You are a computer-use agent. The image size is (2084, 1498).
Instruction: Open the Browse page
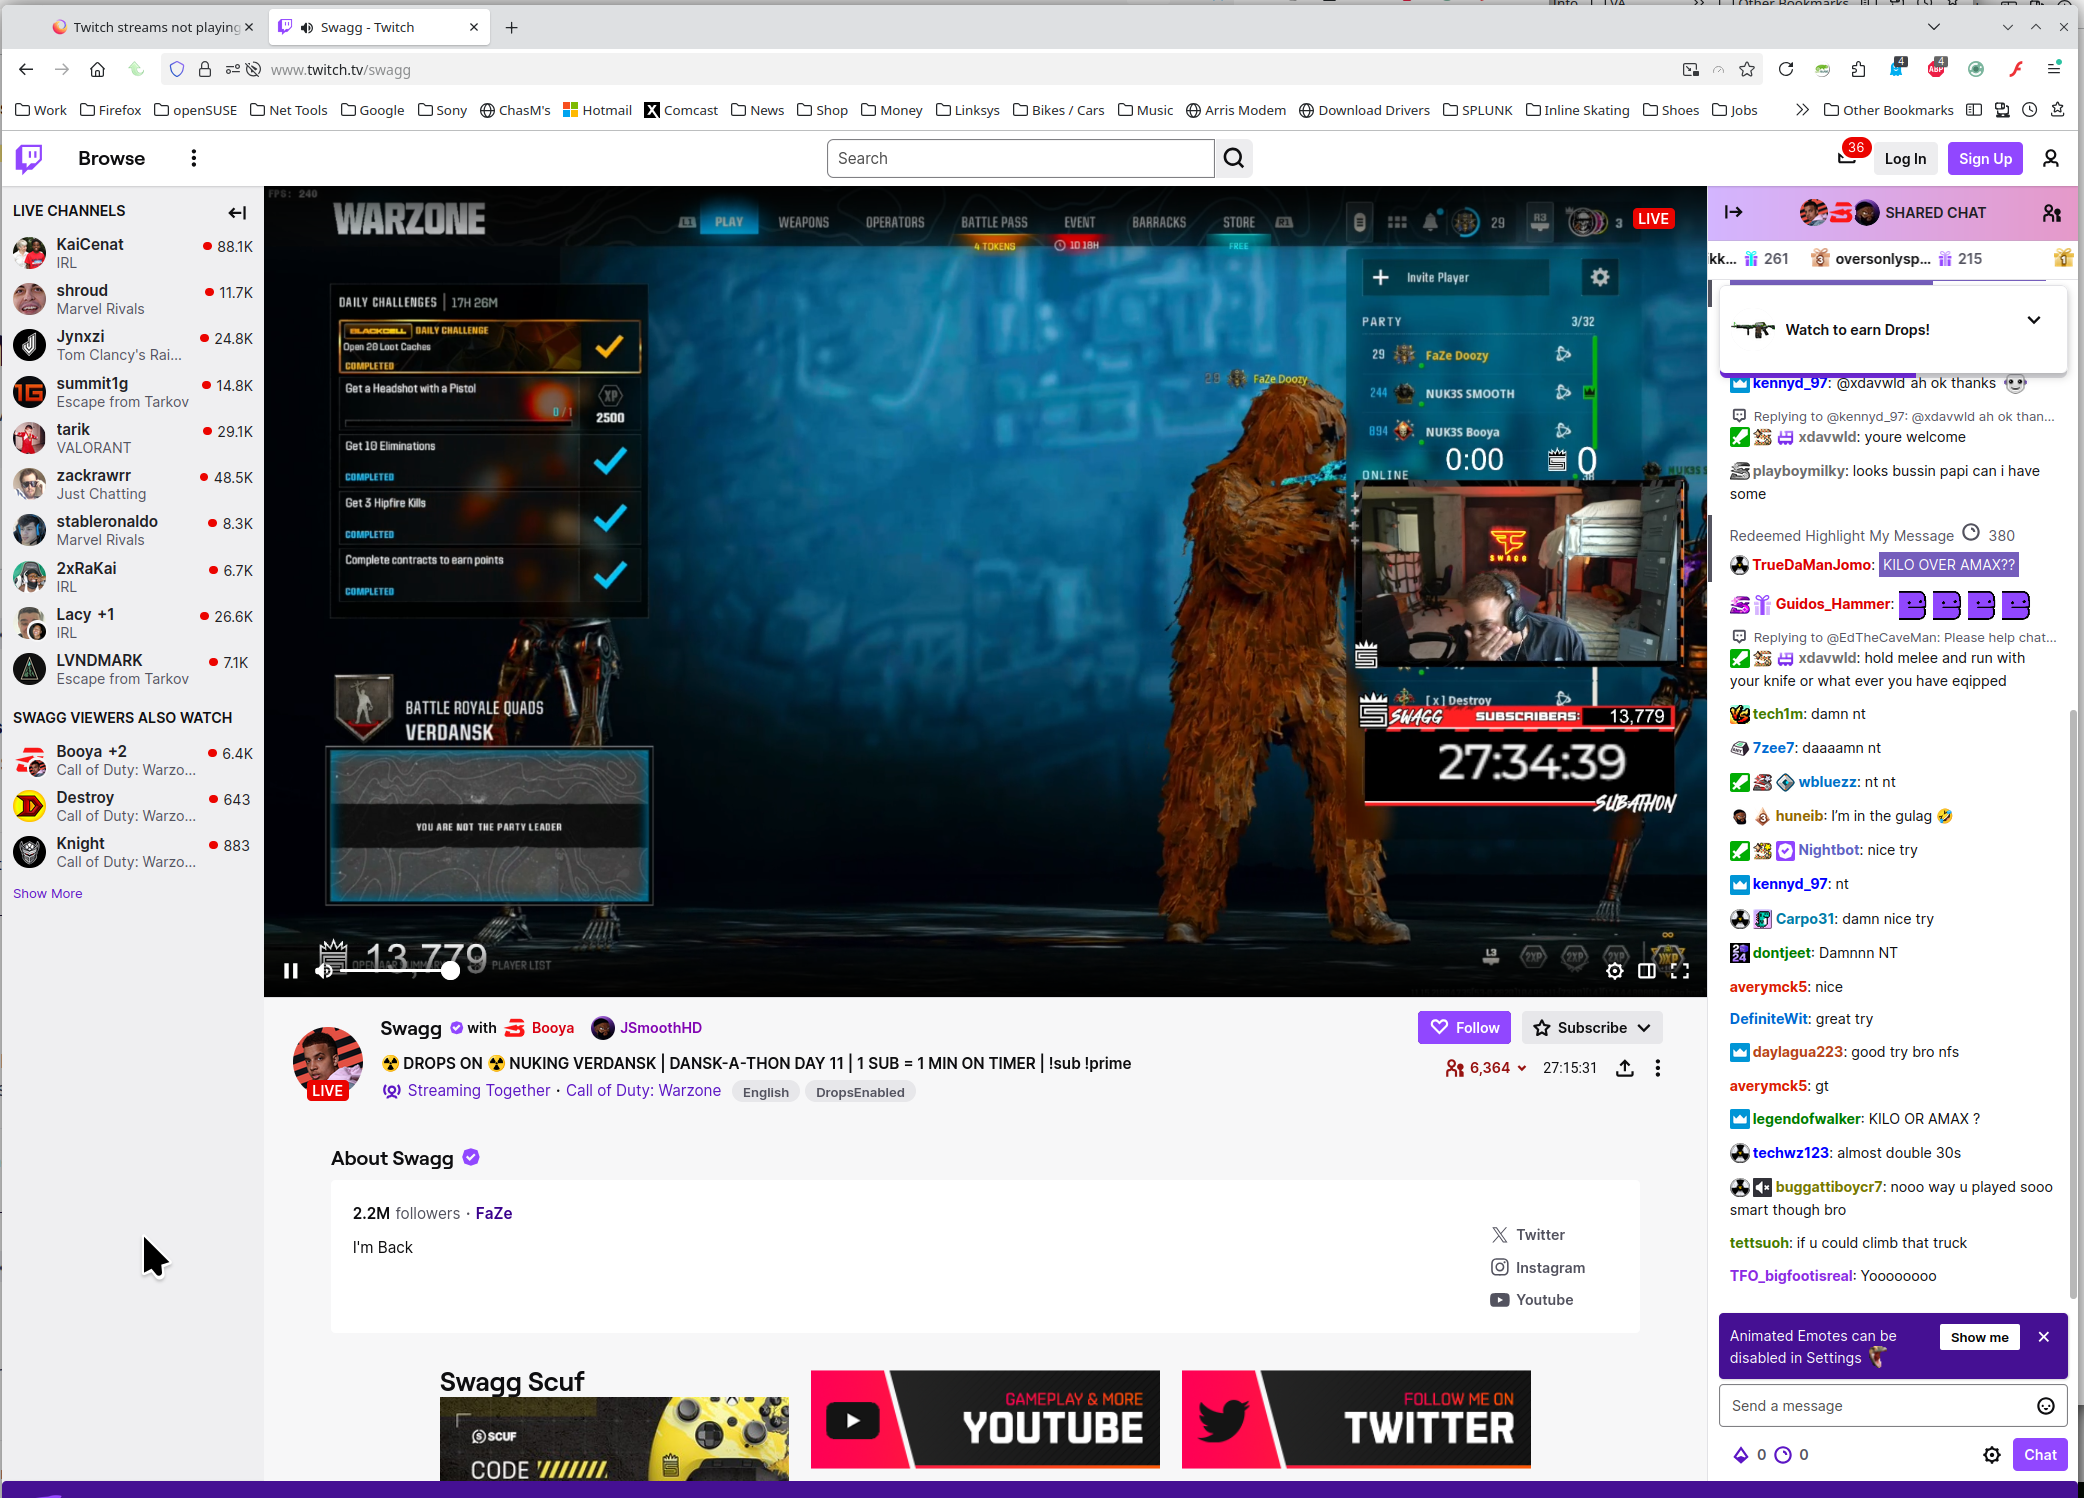(111, 158)
